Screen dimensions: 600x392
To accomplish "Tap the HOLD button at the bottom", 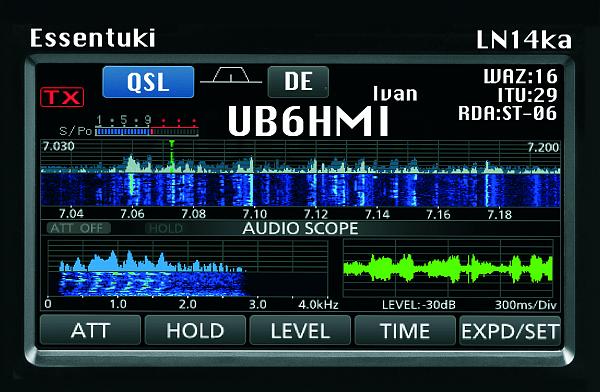I will tap(195, 330).
